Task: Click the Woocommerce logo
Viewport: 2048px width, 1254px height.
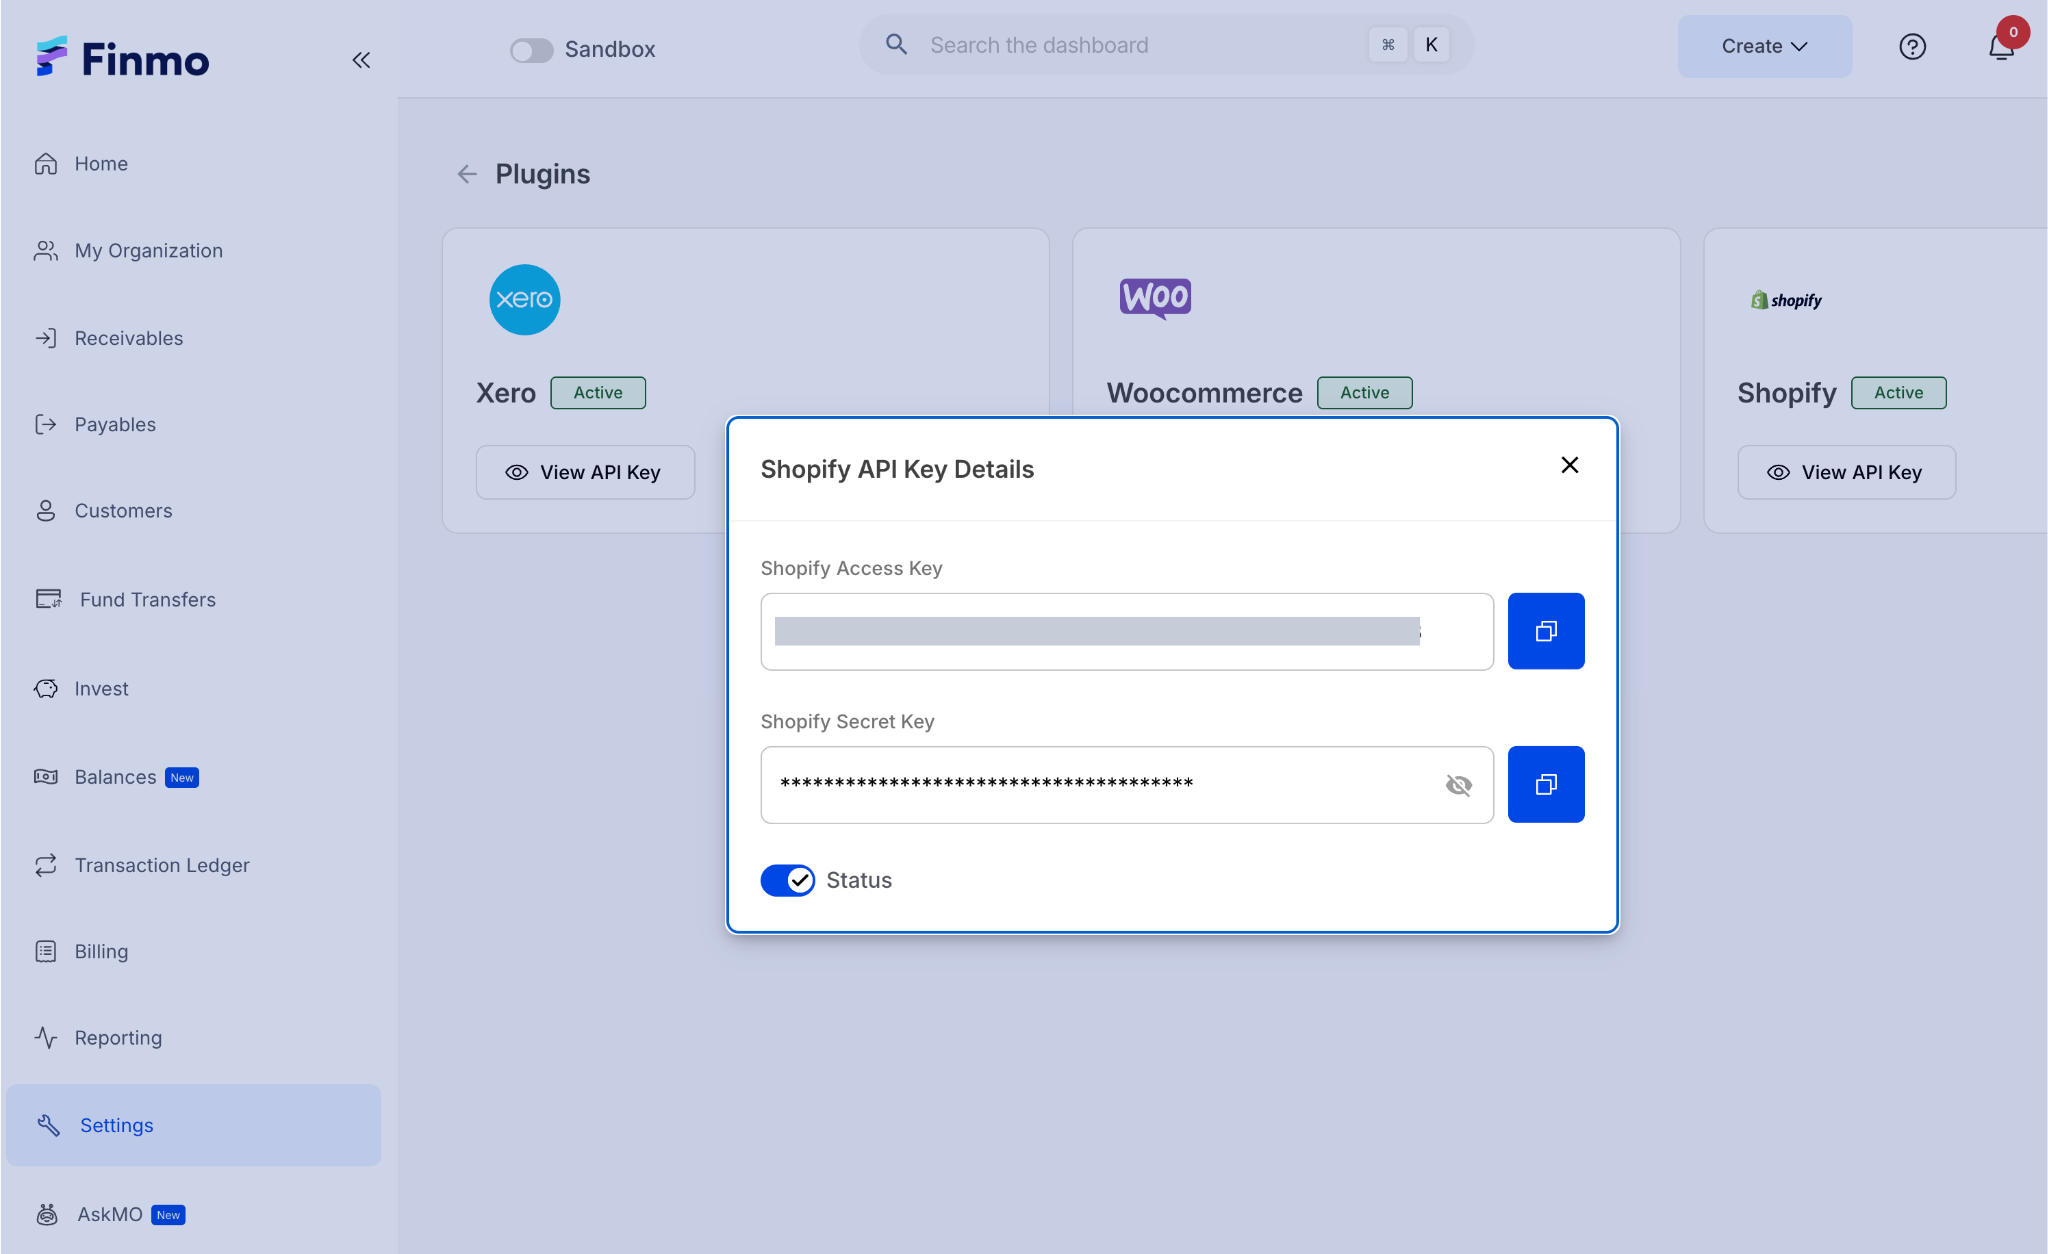Action: (x=1155, y=298)
